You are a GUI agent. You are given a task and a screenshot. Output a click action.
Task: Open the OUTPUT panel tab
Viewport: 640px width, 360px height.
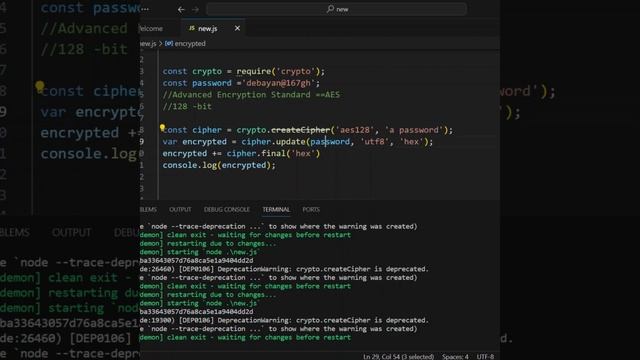coord(180,209)
